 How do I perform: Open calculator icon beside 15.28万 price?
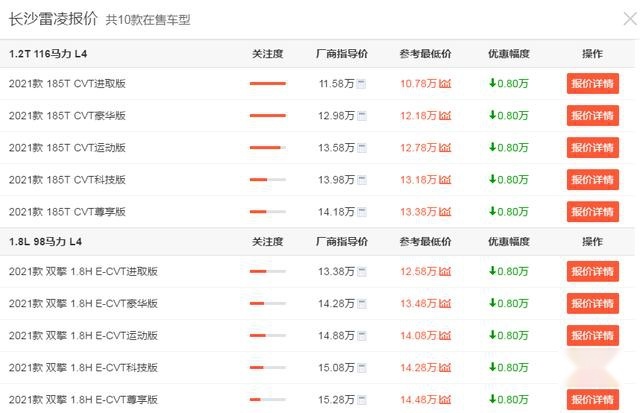click(x=362, y=400)
